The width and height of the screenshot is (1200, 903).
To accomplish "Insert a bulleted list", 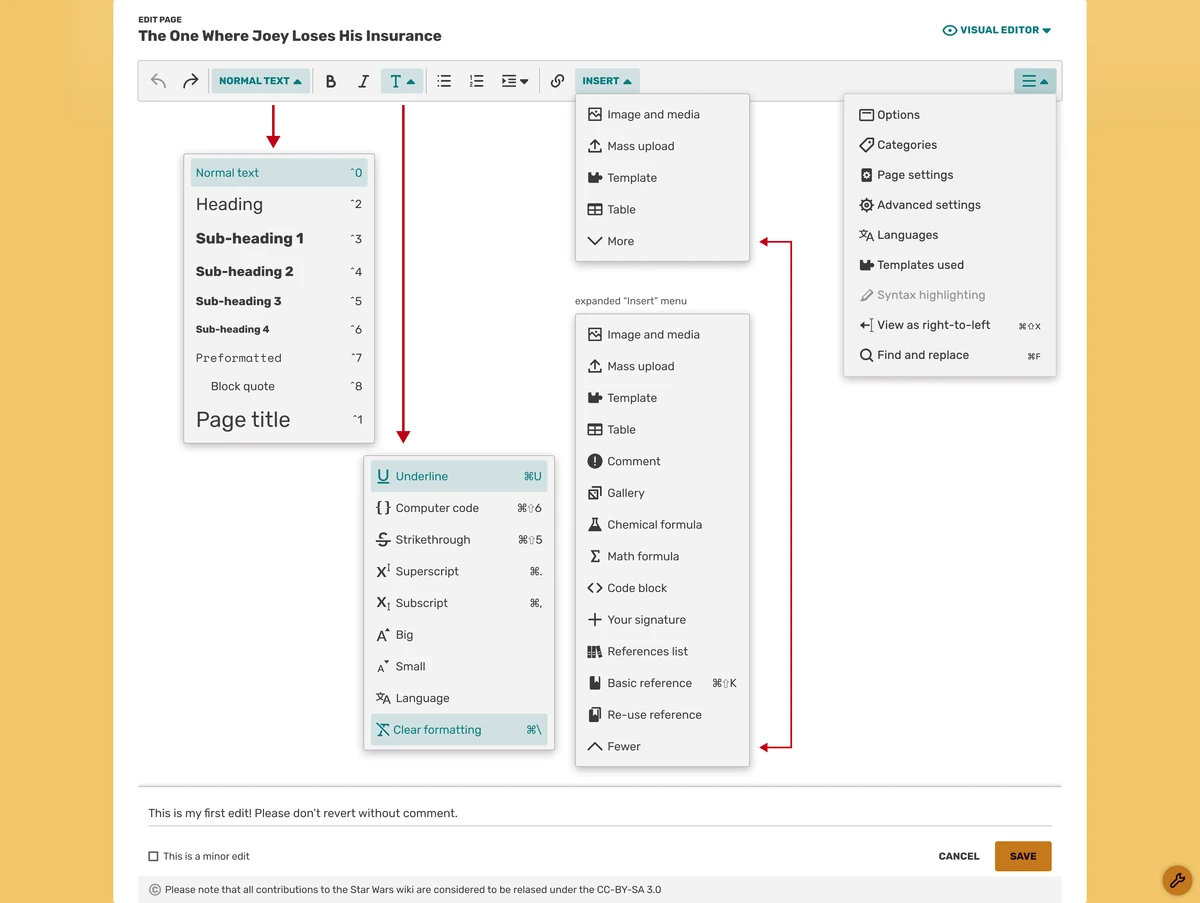I will click(444, 81).
